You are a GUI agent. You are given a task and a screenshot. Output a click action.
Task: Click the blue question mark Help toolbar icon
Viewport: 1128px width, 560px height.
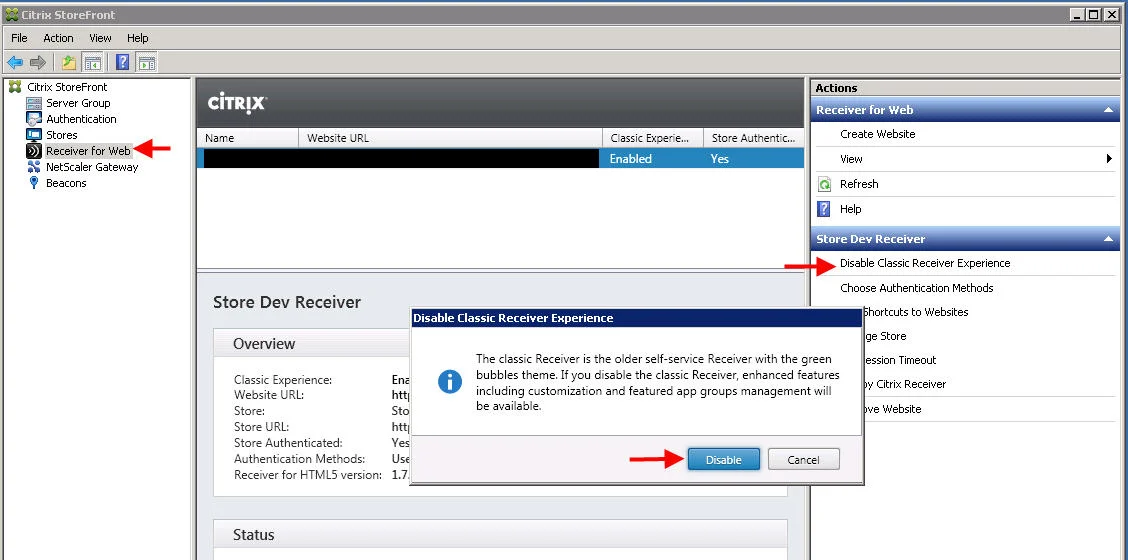[x=122, y=63]
